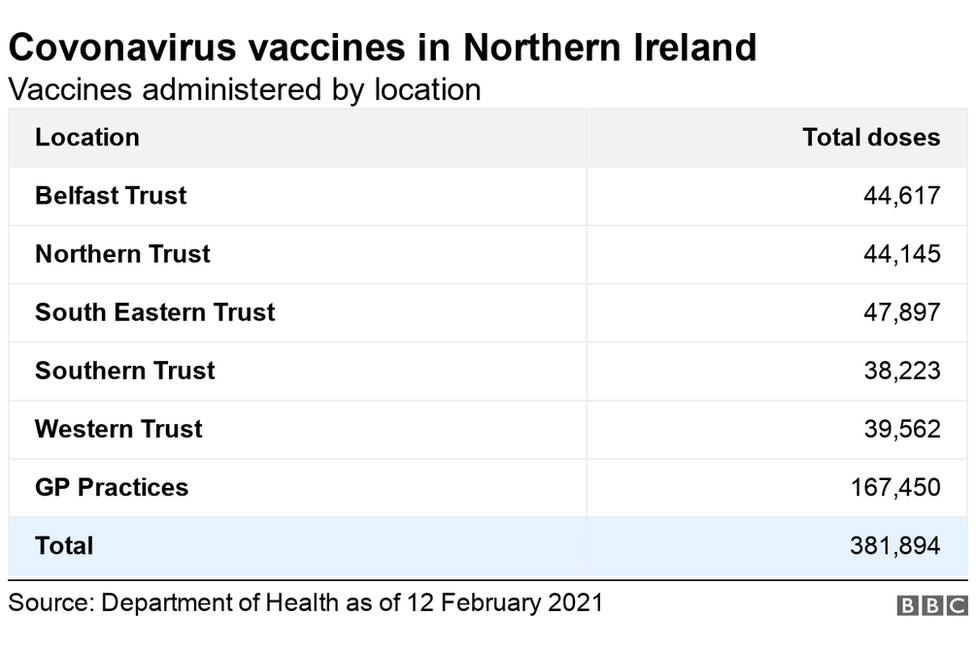Viewport: 976px width, 649px height.
Task: Click the Belfast Trust value 44,617
Action: pyautogui.click(x=901, y=195)
